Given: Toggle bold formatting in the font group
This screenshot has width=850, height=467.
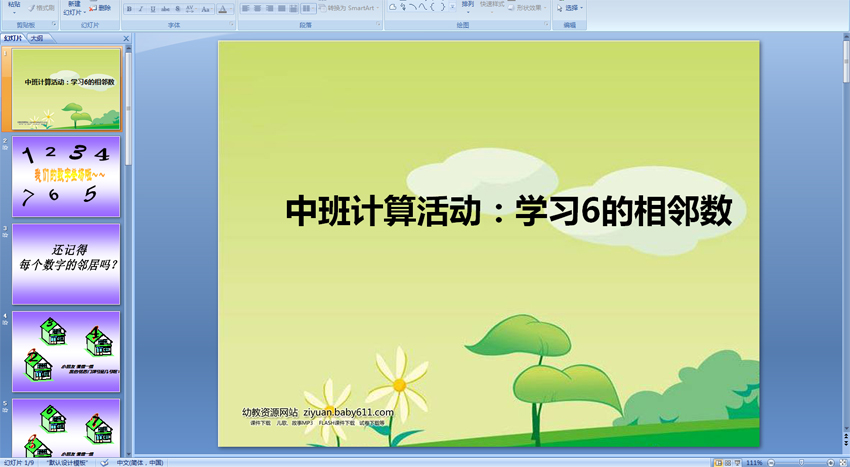Looking at the screenshot, I should (128, 9).
